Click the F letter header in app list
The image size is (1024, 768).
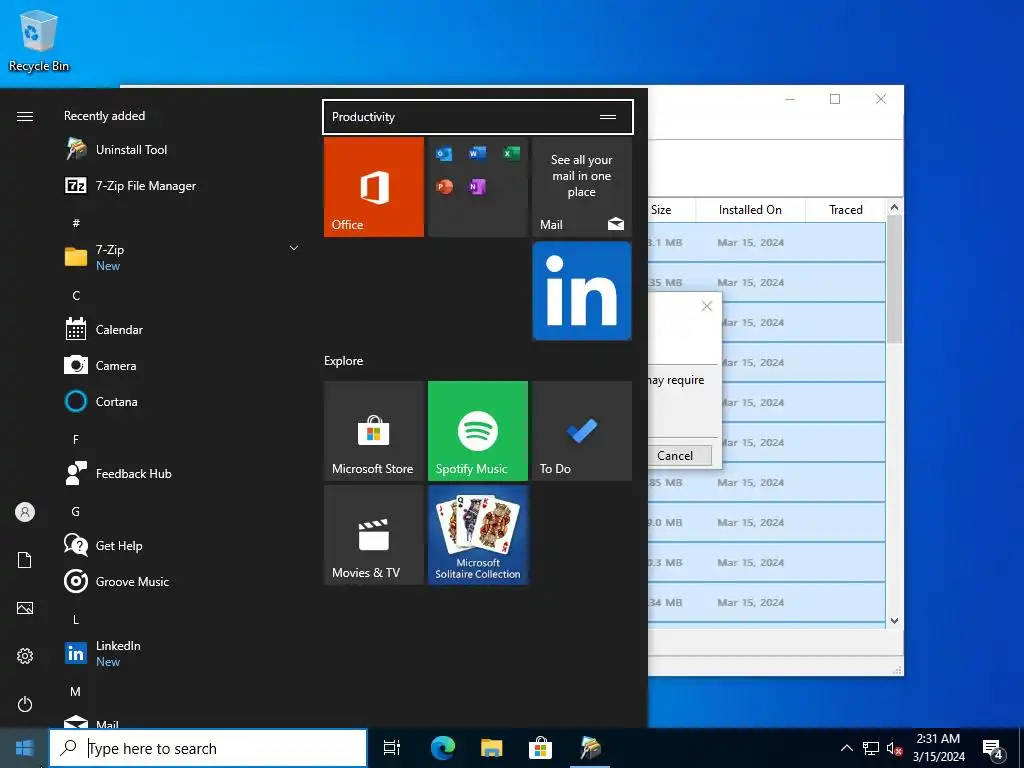pyautogui.click(x=76, y=440)
